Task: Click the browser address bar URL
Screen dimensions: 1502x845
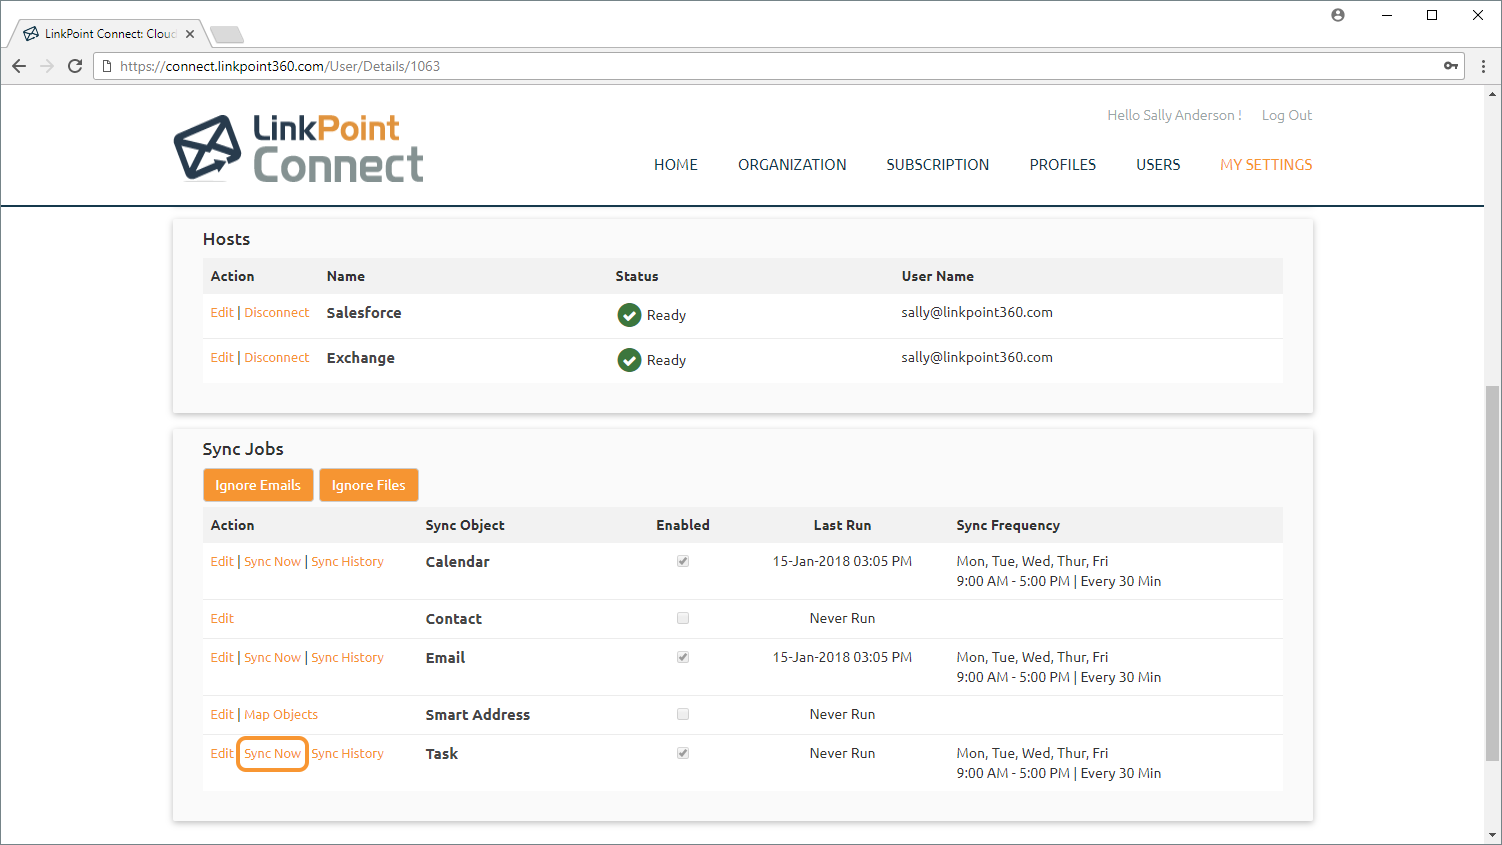Action: [280, 66]
